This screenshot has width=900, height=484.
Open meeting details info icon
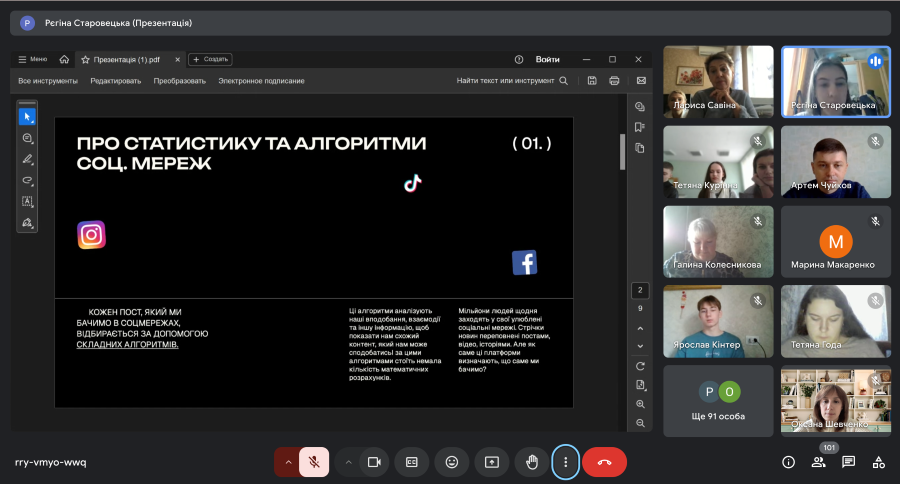pos(789,462)
